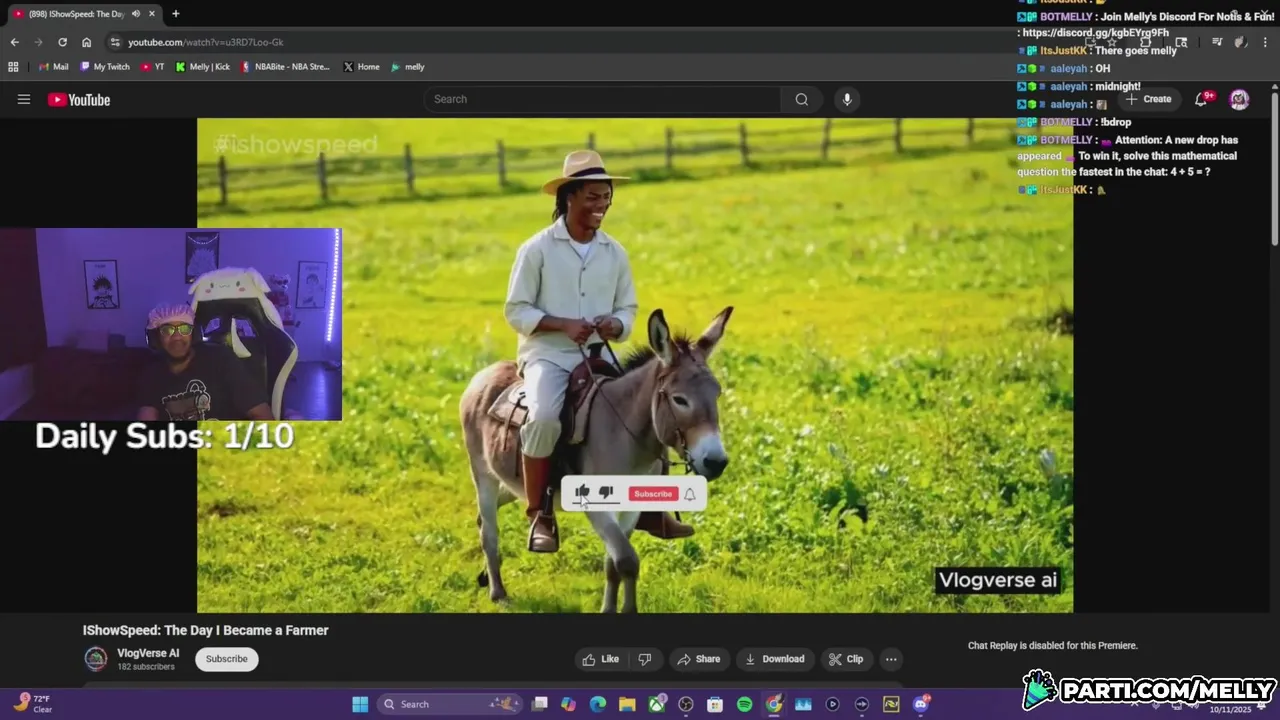Select the address bar URL
The height and width of the screenshot is (720, 1280).
click(205, 42)
